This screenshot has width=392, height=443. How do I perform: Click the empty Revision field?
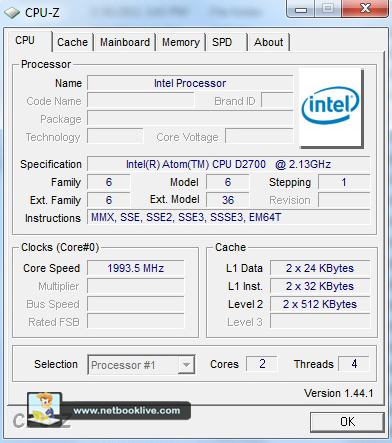(344, 200)
